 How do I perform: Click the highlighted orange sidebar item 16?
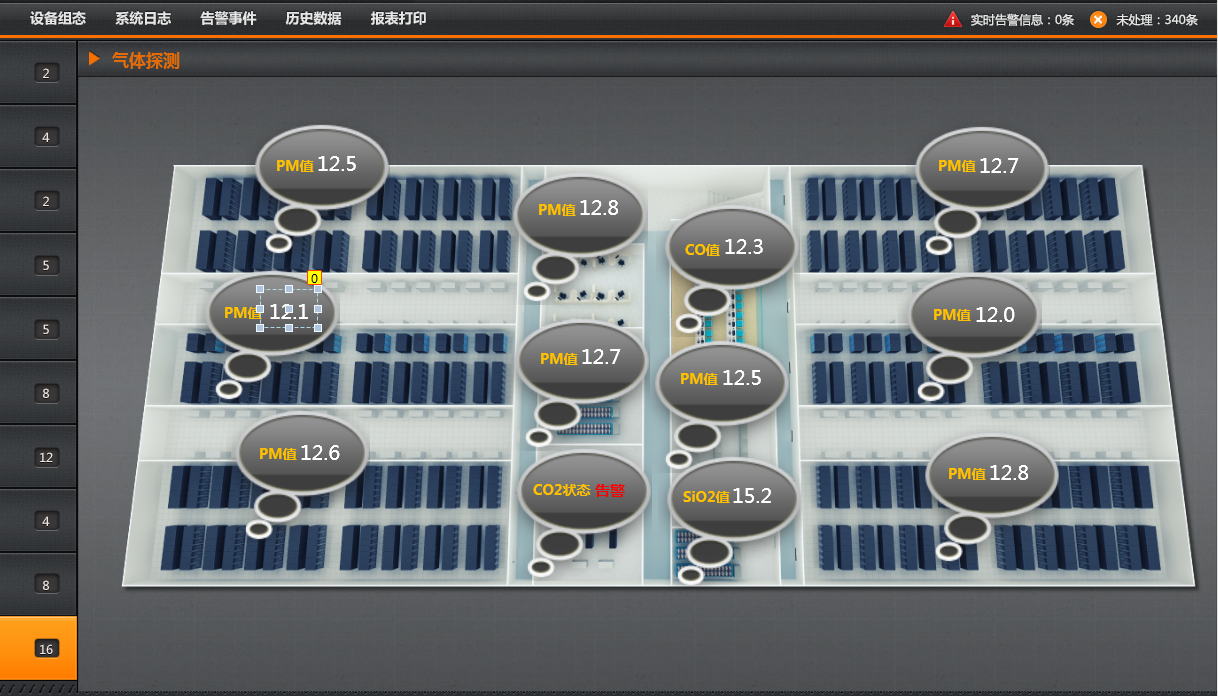coord(45,649)
